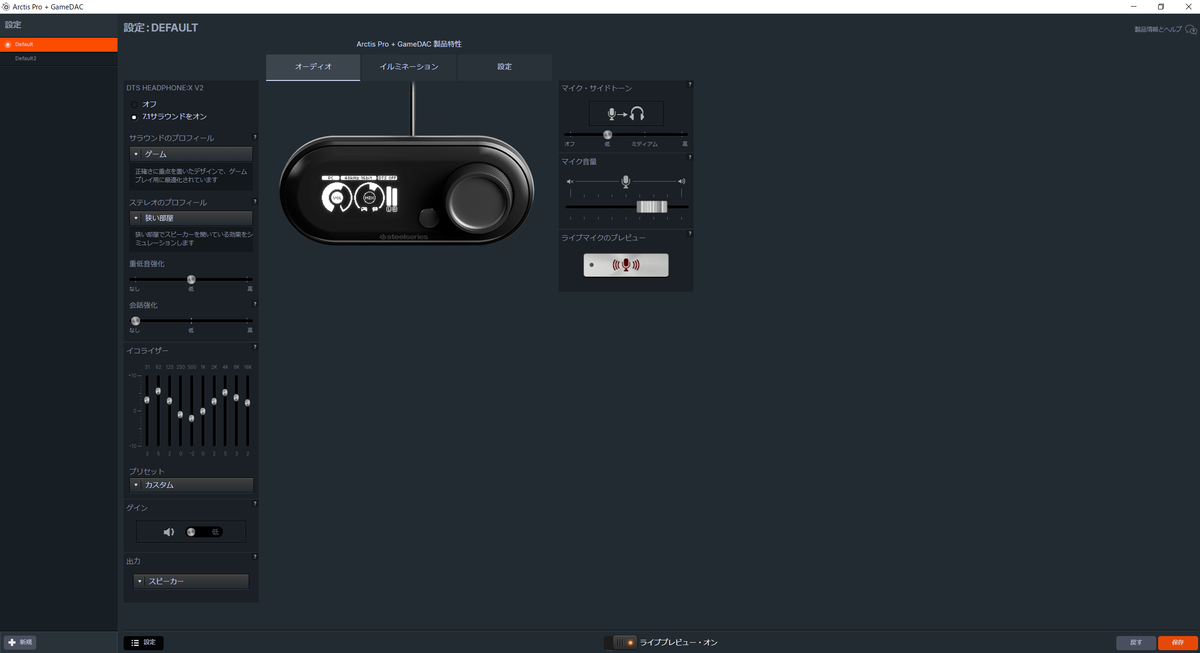
Task: Click the 62 Hz equalizer band slider
Action: click(158, 390)
